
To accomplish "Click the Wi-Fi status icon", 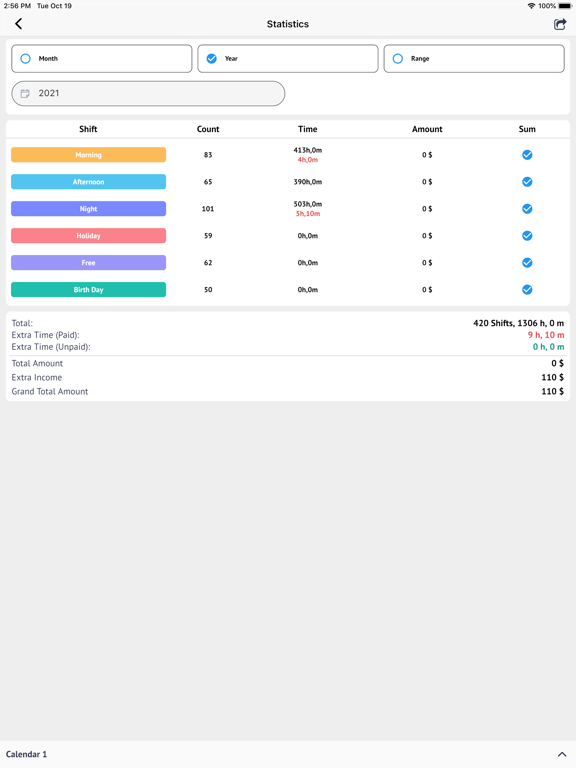I will [531, 6].
